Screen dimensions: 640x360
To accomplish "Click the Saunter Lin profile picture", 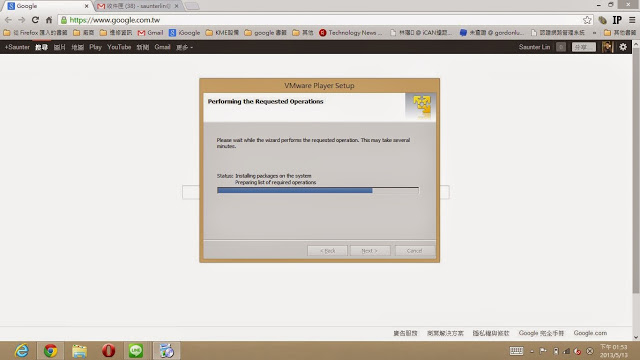I will 607,47.
